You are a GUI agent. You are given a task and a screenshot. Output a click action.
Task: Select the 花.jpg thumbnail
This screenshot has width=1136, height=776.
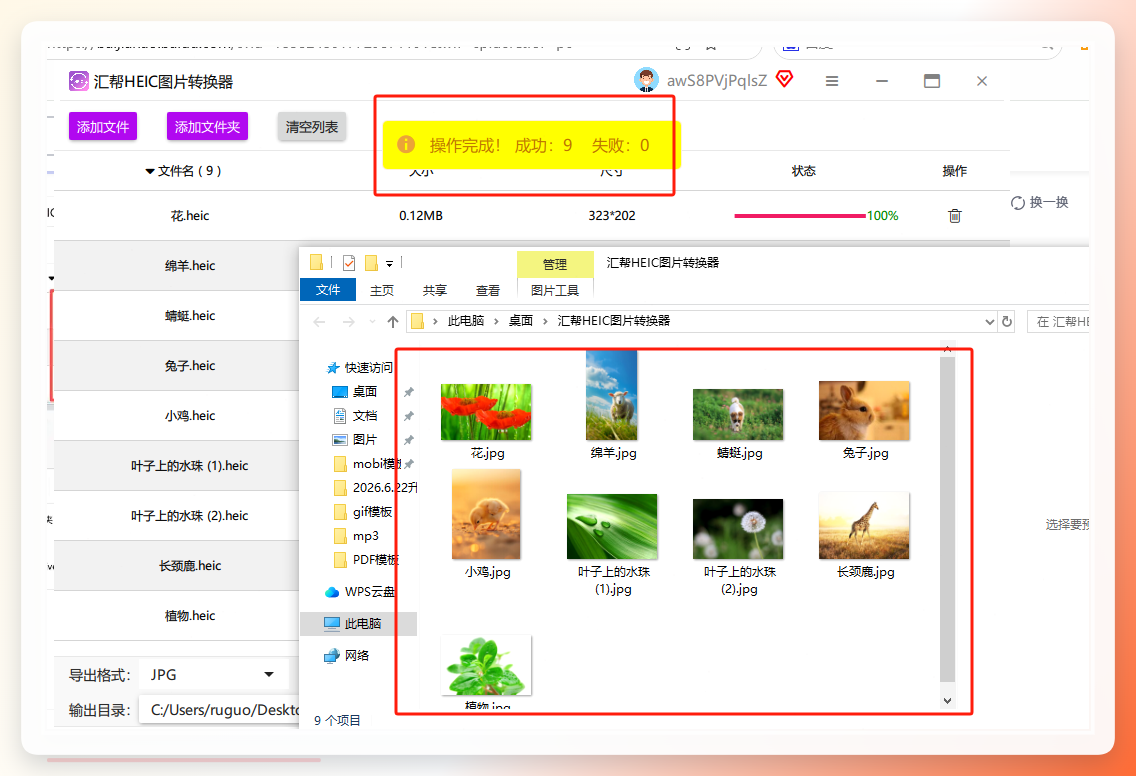[486, 412]
